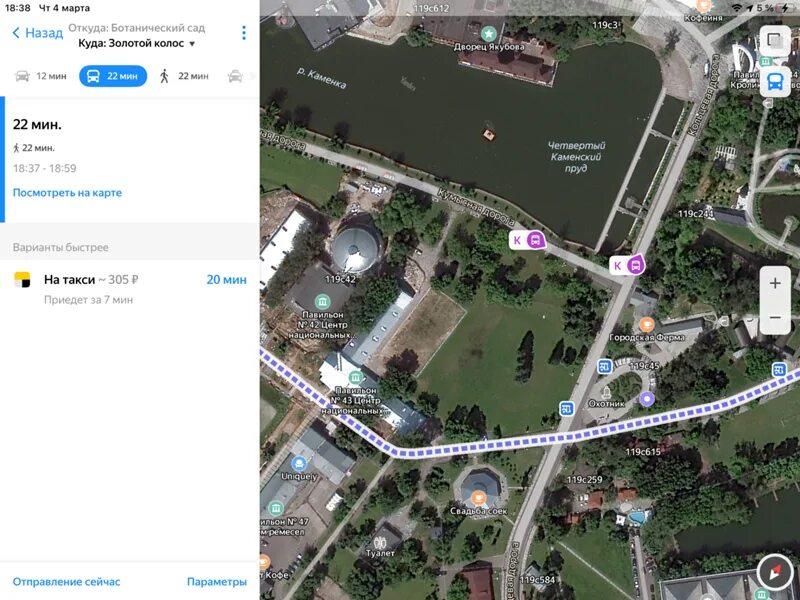Screen dimensions: 800x600
Task: Select public transport tab 22 мин
Action: pos(113,76)
